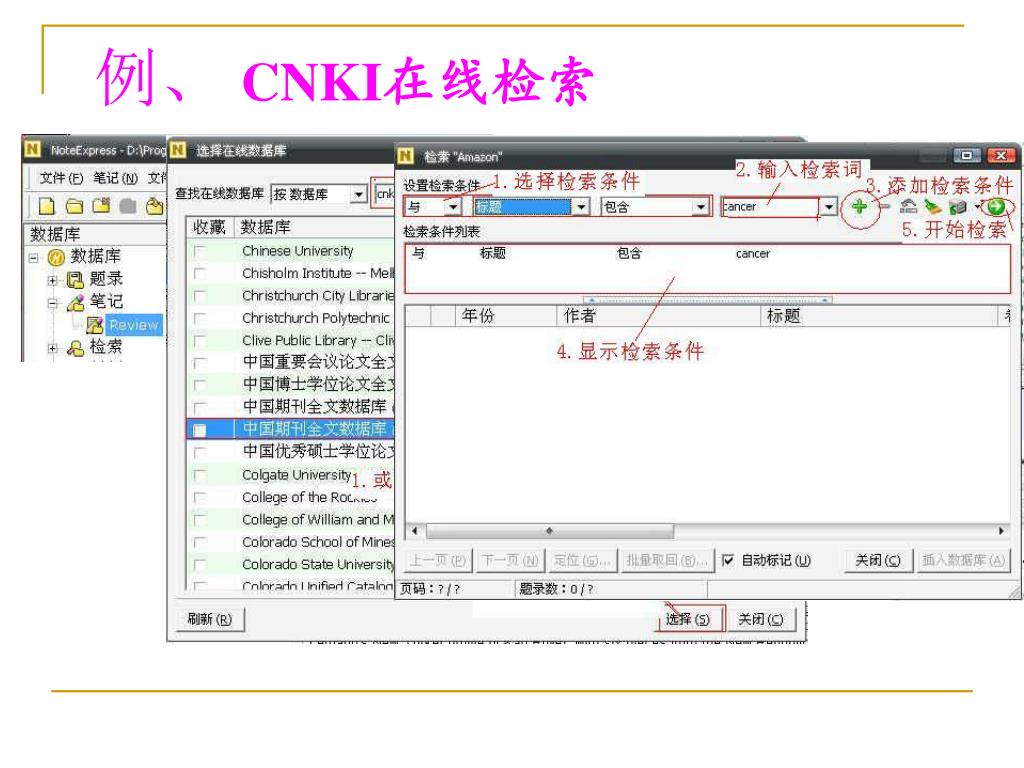Click the 插入数据库(A) button

tap(963, 560)
